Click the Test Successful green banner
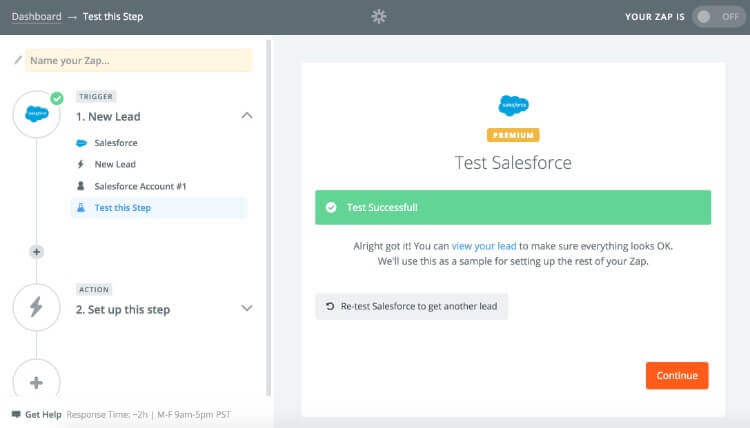Viewport: 750px width, 428px height. tap(513, 208)
